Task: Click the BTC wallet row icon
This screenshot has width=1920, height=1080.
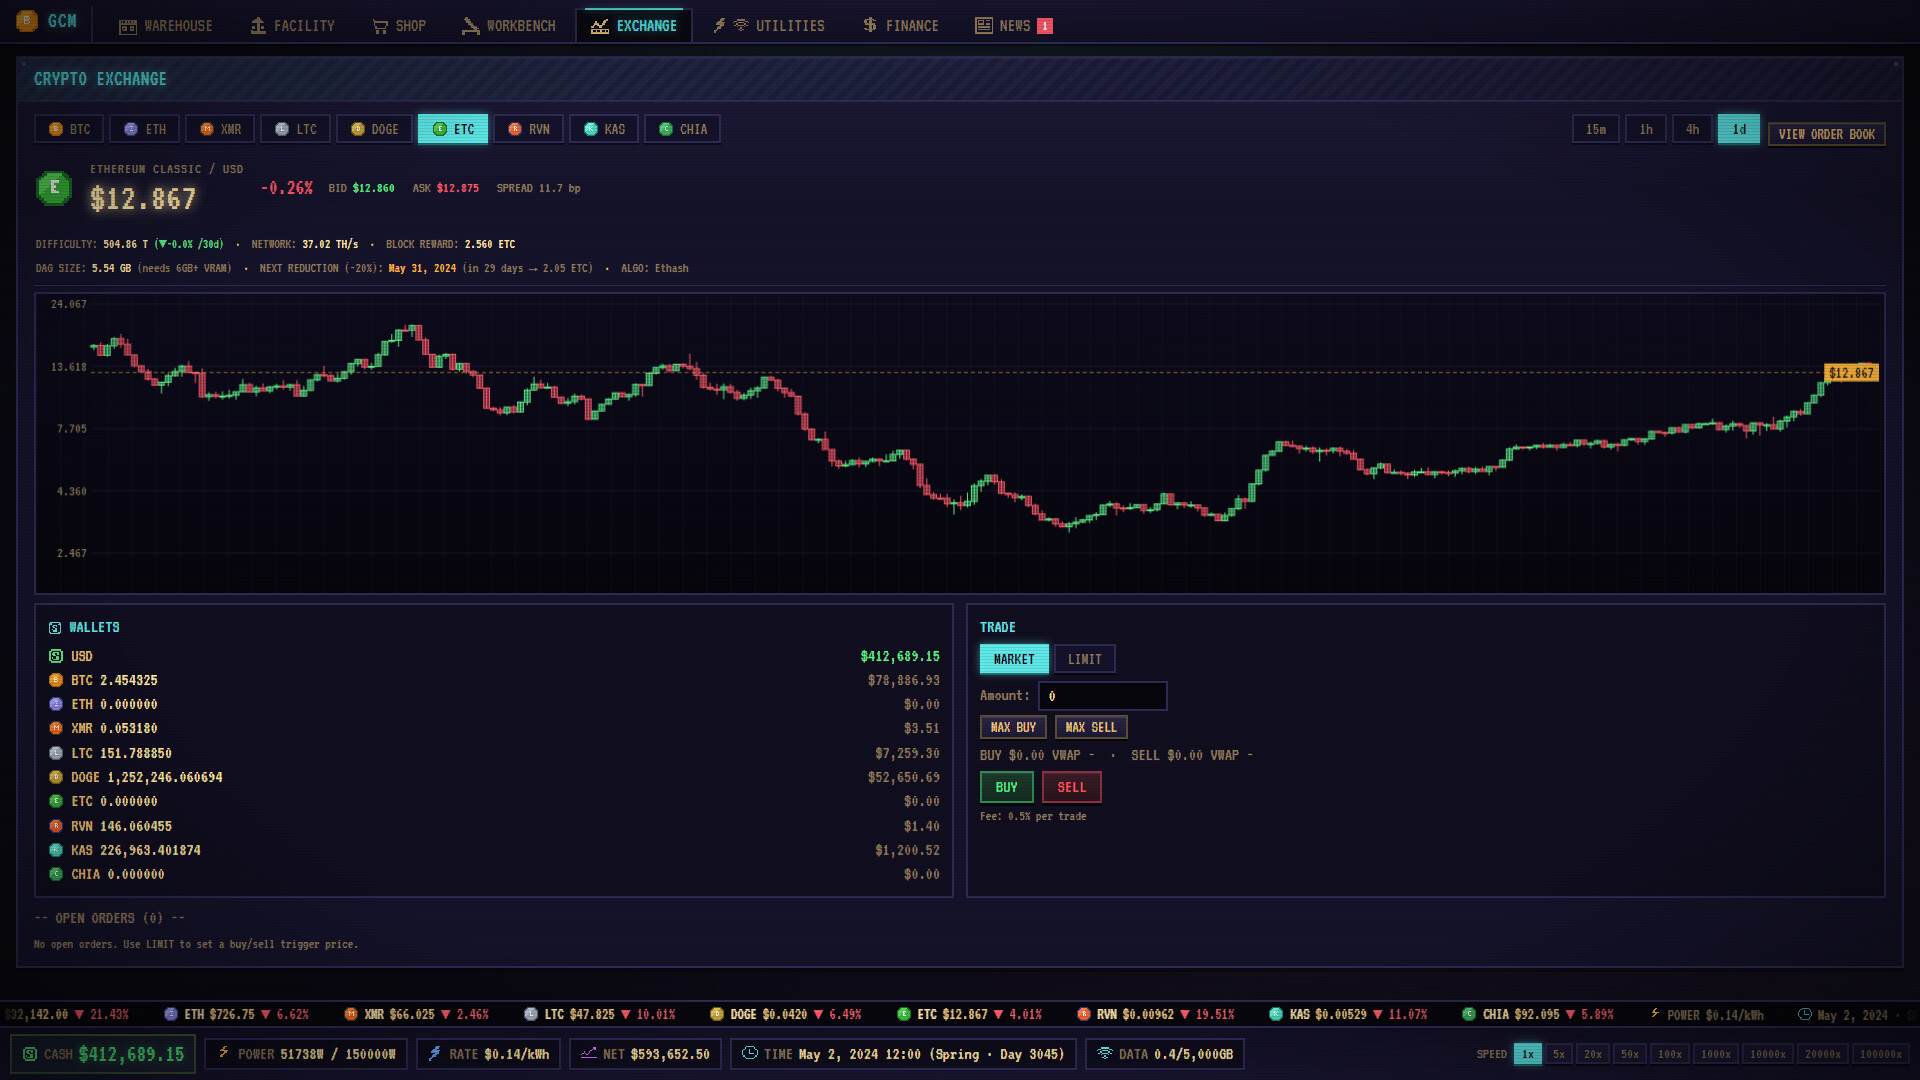Action: (x=56, y=680)
